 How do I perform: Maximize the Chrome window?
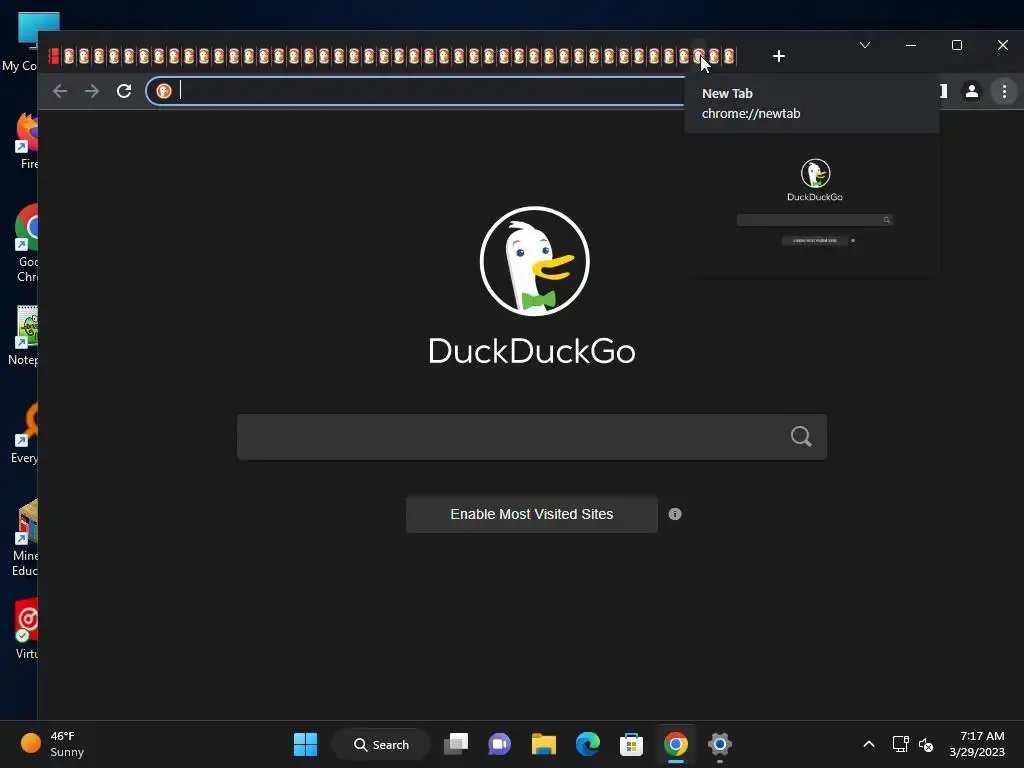pyautogui.click(x=957, y=45)
